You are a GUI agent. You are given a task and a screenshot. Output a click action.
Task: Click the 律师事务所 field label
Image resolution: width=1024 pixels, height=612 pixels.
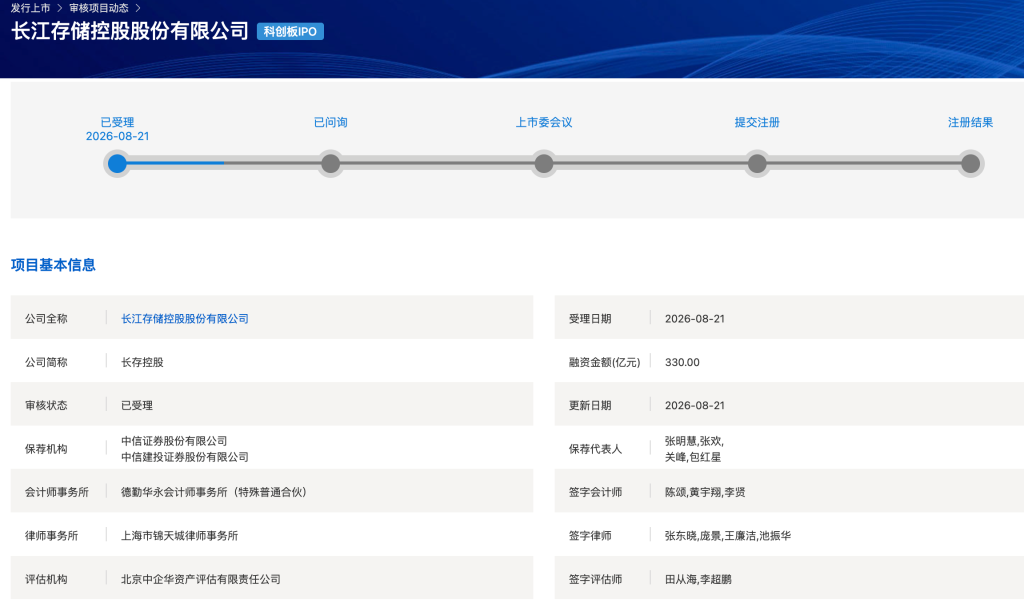[x=52, y=536]
